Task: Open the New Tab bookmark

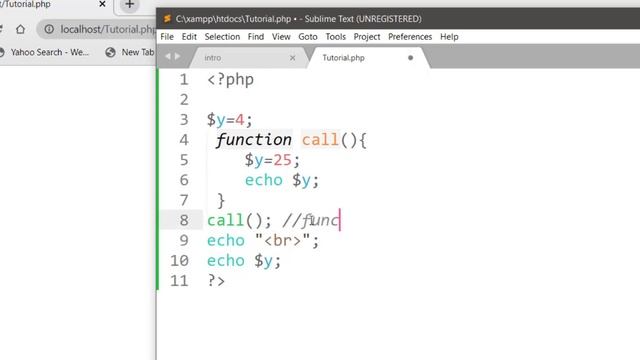Action: (x=130, y=52)
